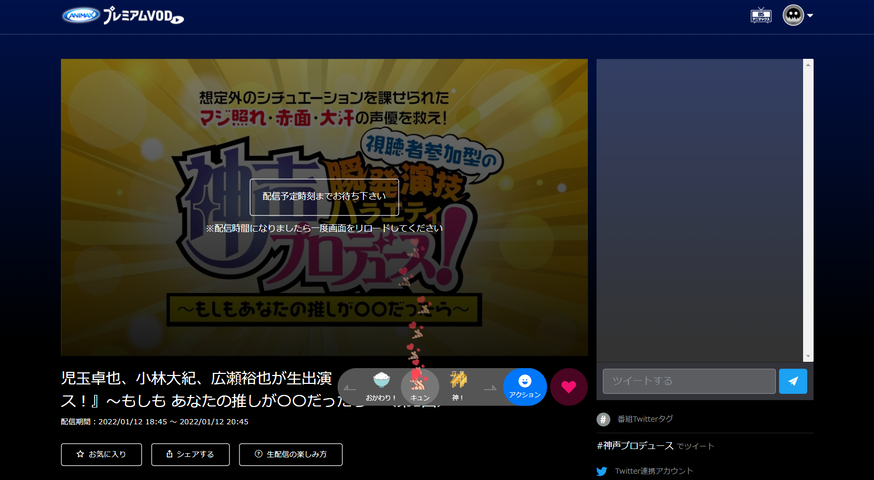Select the 配信期間 date text
The width and height of the screenshot is (874, 480).
[154, 422]
